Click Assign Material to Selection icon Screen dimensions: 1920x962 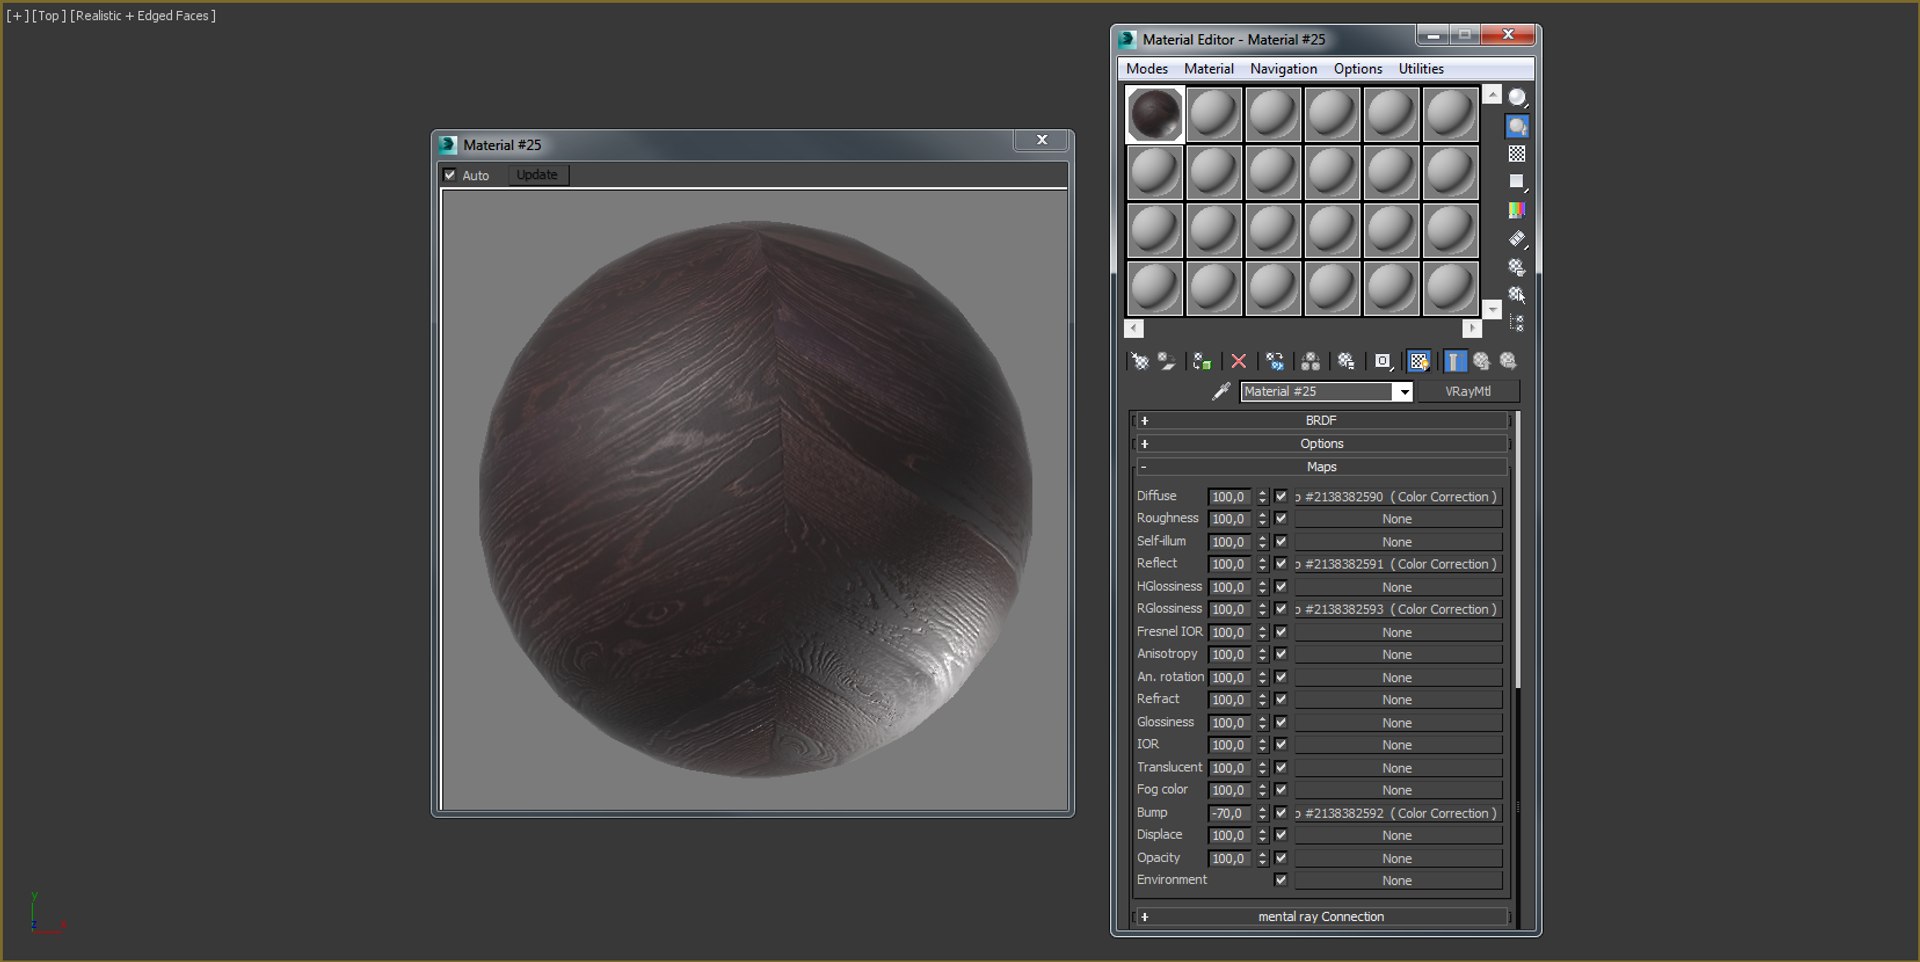click(1202, 361)
